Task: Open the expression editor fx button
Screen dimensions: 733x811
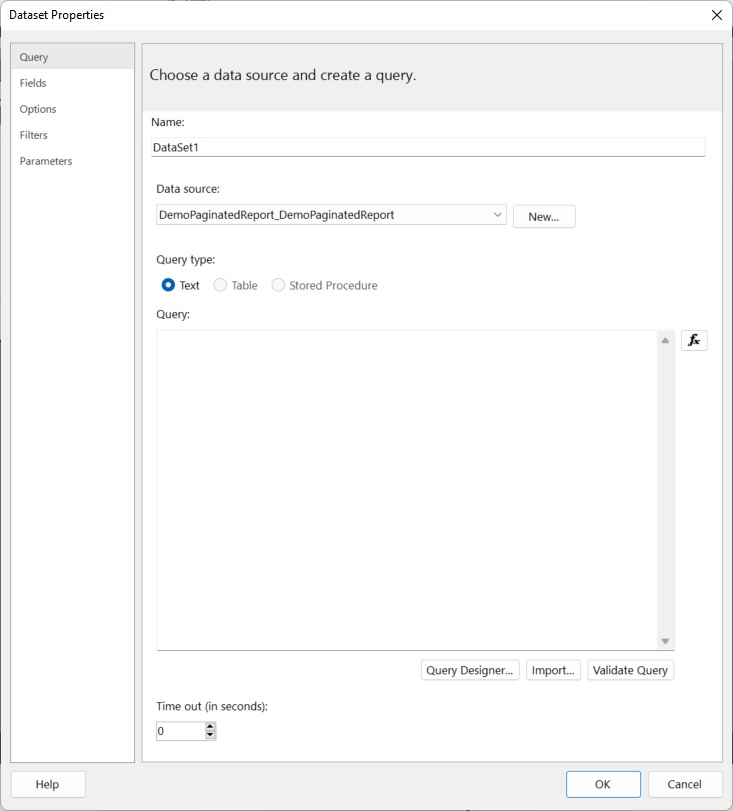Action: [x=694, y=340]
